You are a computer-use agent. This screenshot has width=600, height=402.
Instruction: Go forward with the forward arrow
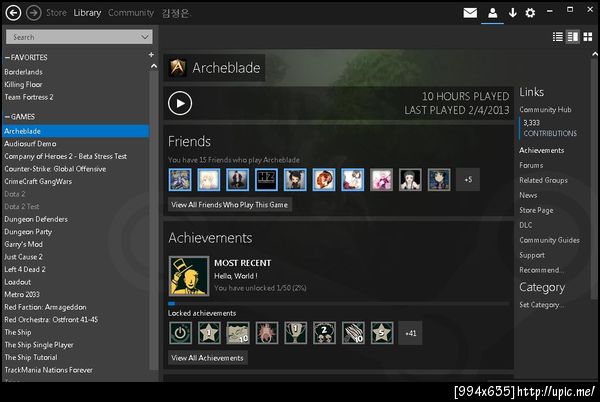34,13
